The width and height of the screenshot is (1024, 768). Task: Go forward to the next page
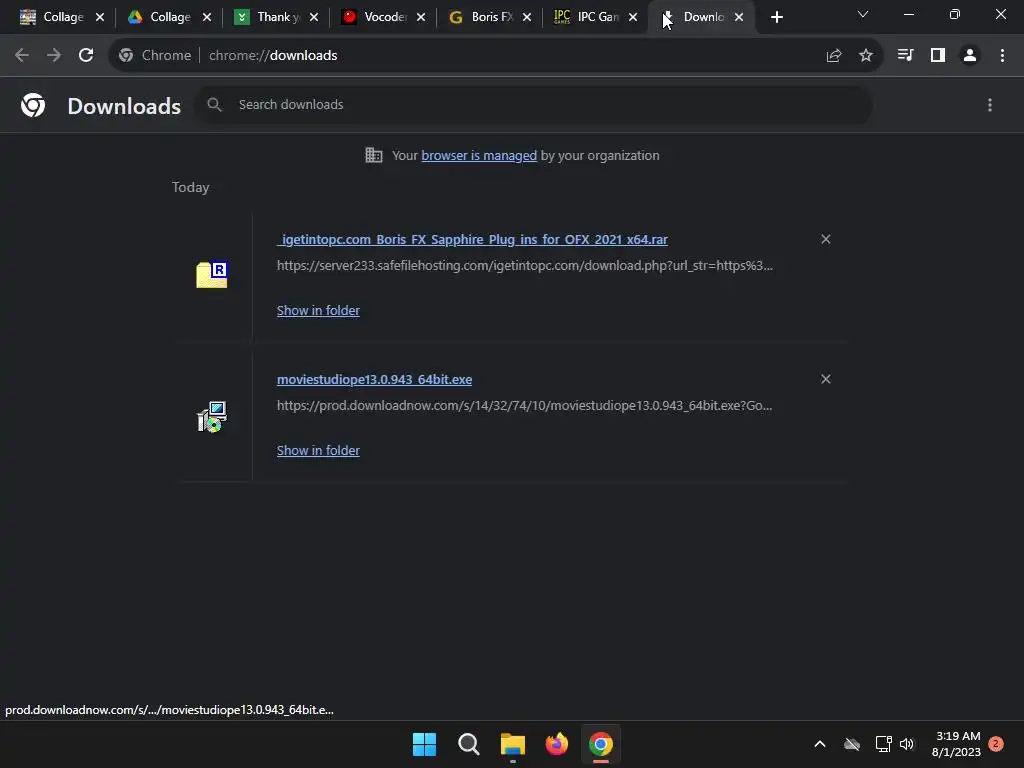(x=54, y=56)
